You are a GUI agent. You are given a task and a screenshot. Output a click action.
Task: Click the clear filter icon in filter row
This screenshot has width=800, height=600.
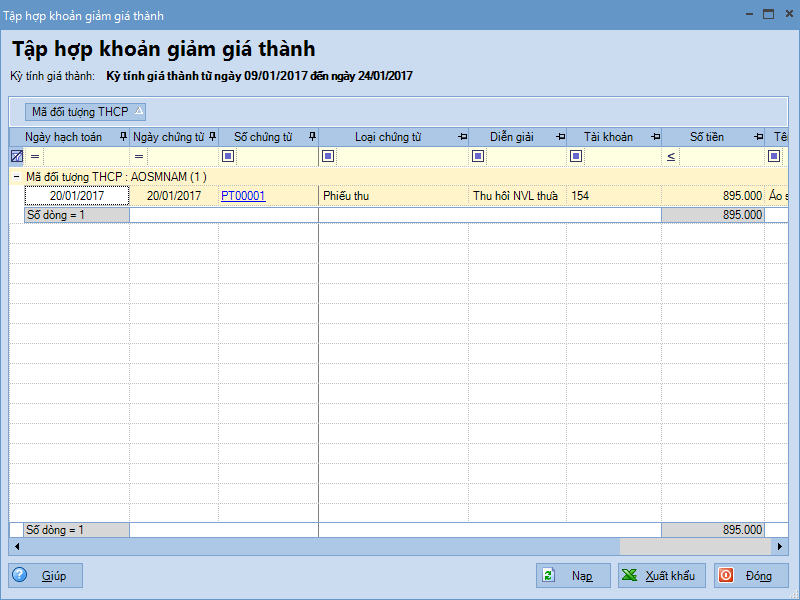pyautogui.click(x=17, y=156)
